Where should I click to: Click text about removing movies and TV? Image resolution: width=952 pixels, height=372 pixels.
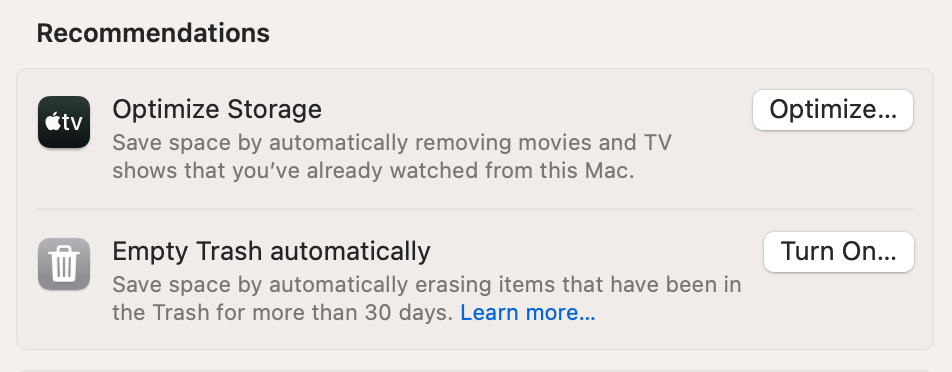[x=392, y=143]
